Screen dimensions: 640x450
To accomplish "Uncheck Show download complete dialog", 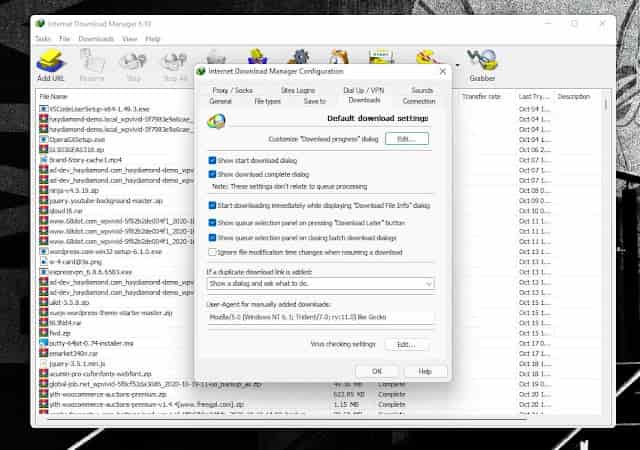I will tap(212, 174).
